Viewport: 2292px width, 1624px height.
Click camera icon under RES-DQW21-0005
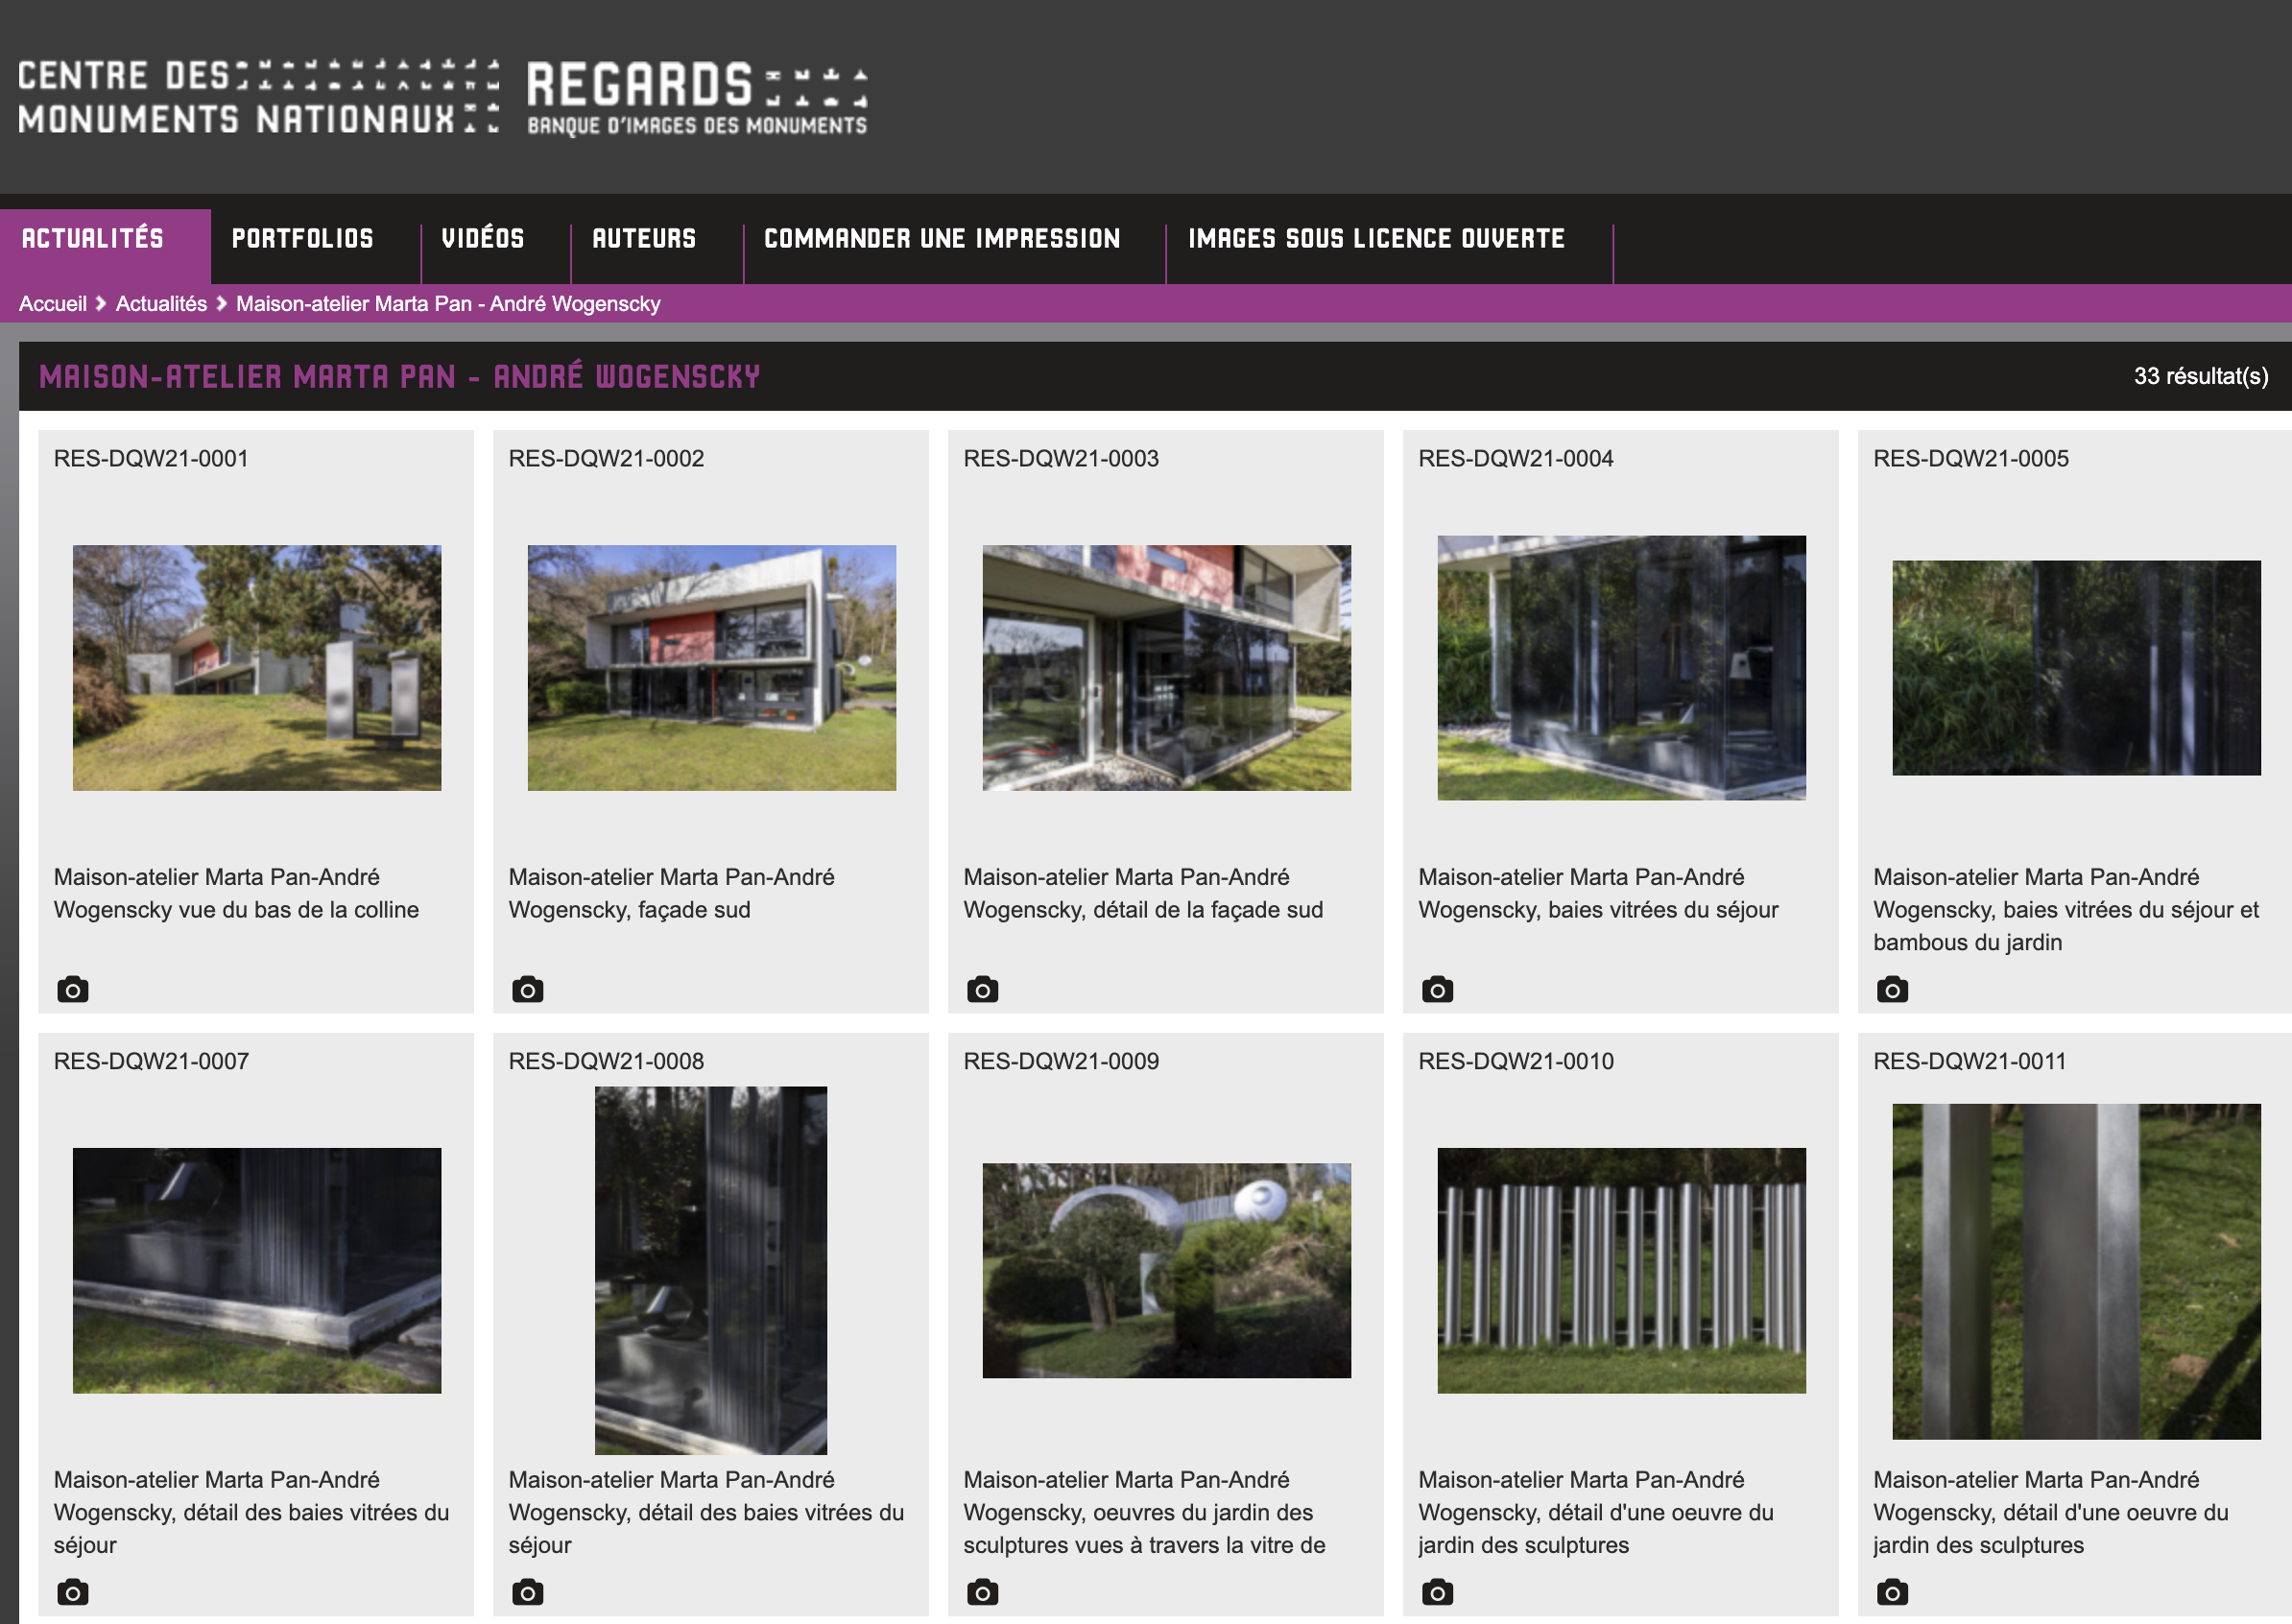coord(1892,990)
